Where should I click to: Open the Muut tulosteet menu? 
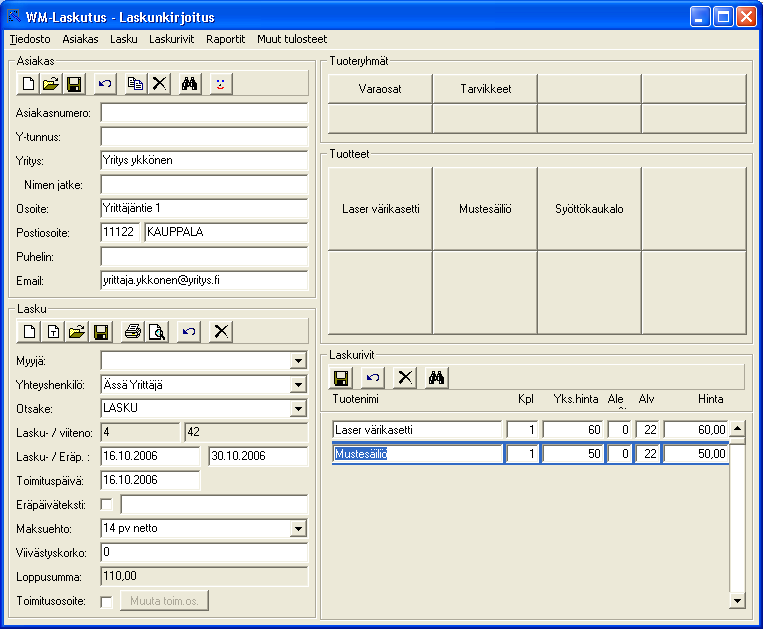(292, 39)
